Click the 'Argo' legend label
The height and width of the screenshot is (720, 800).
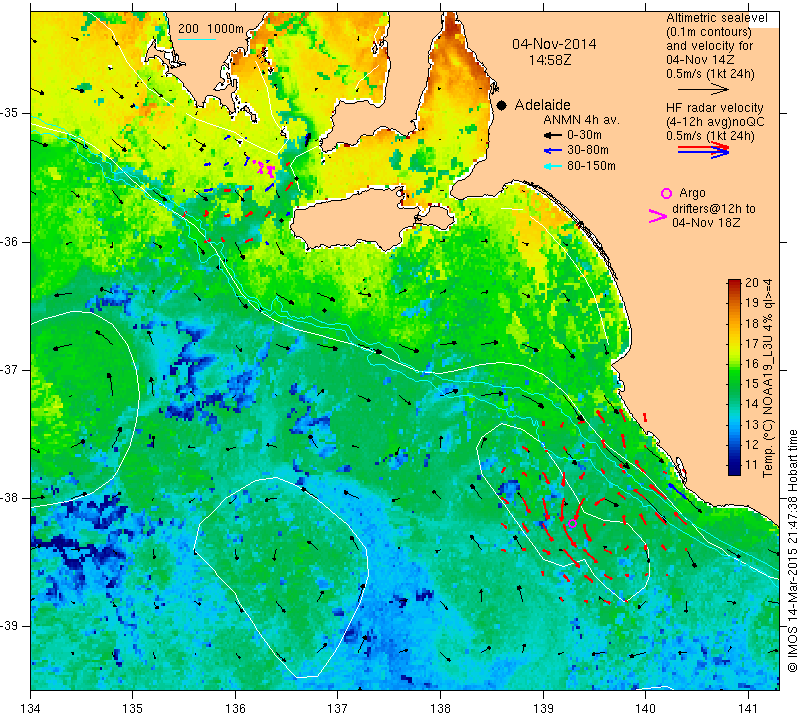click(692, 193)
